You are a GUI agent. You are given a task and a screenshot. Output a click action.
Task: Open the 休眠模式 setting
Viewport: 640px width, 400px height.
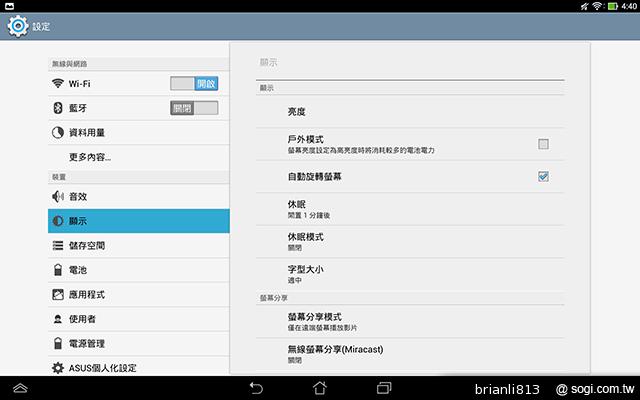410,242
